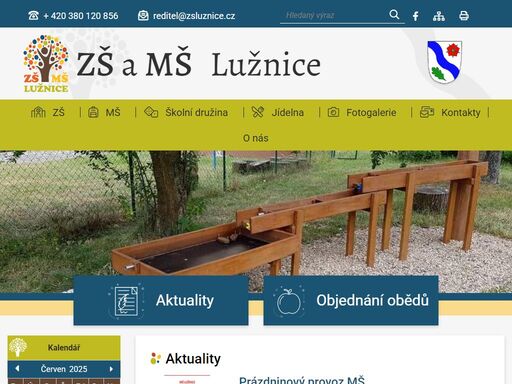Click the magnifier search icon
Image resolution: width=512 pixels, height=384 pixels.
tap(394, 14)
